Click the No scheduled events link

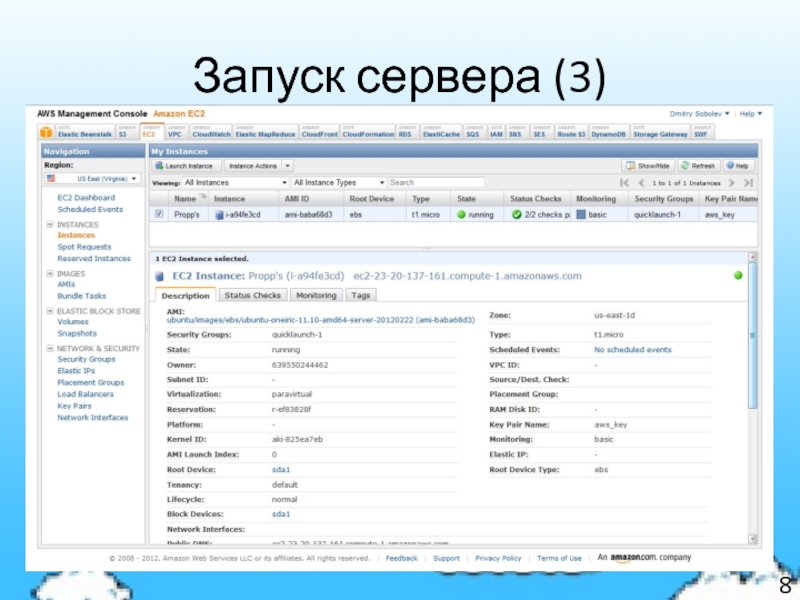click(x=633, y=349)
